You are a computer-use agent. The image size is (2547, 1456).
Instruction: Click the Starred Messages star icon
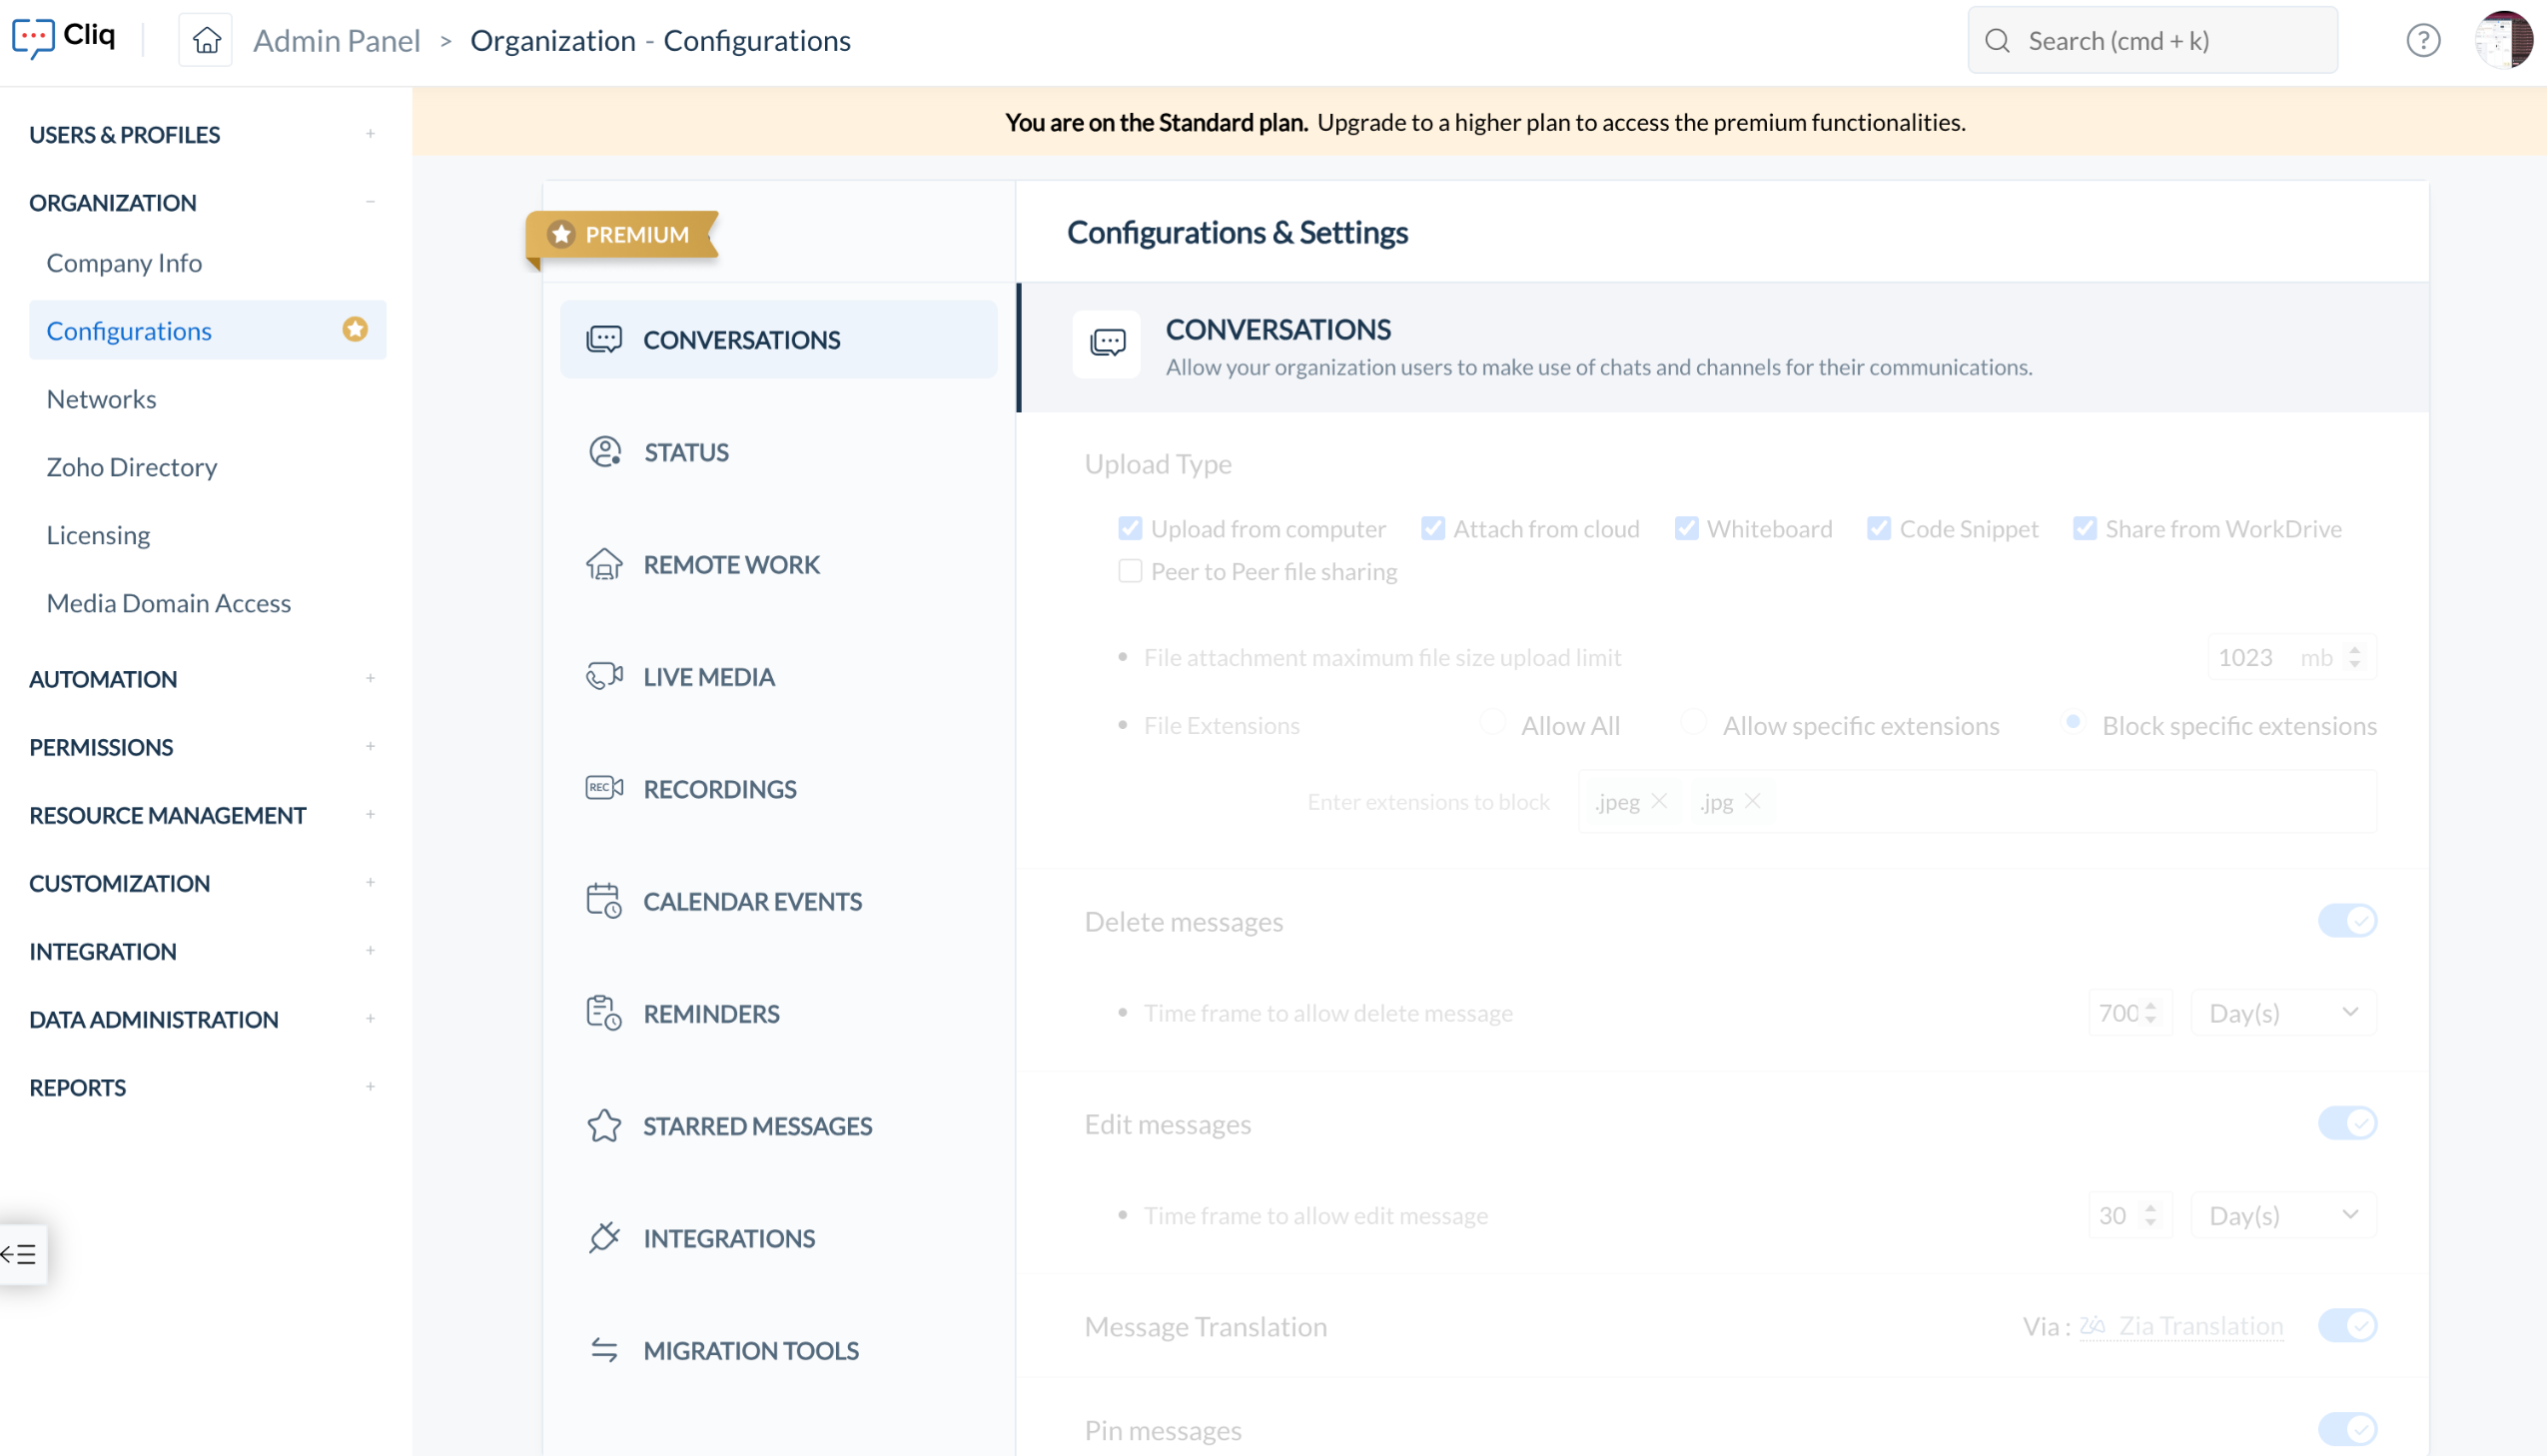[604, 1125]
